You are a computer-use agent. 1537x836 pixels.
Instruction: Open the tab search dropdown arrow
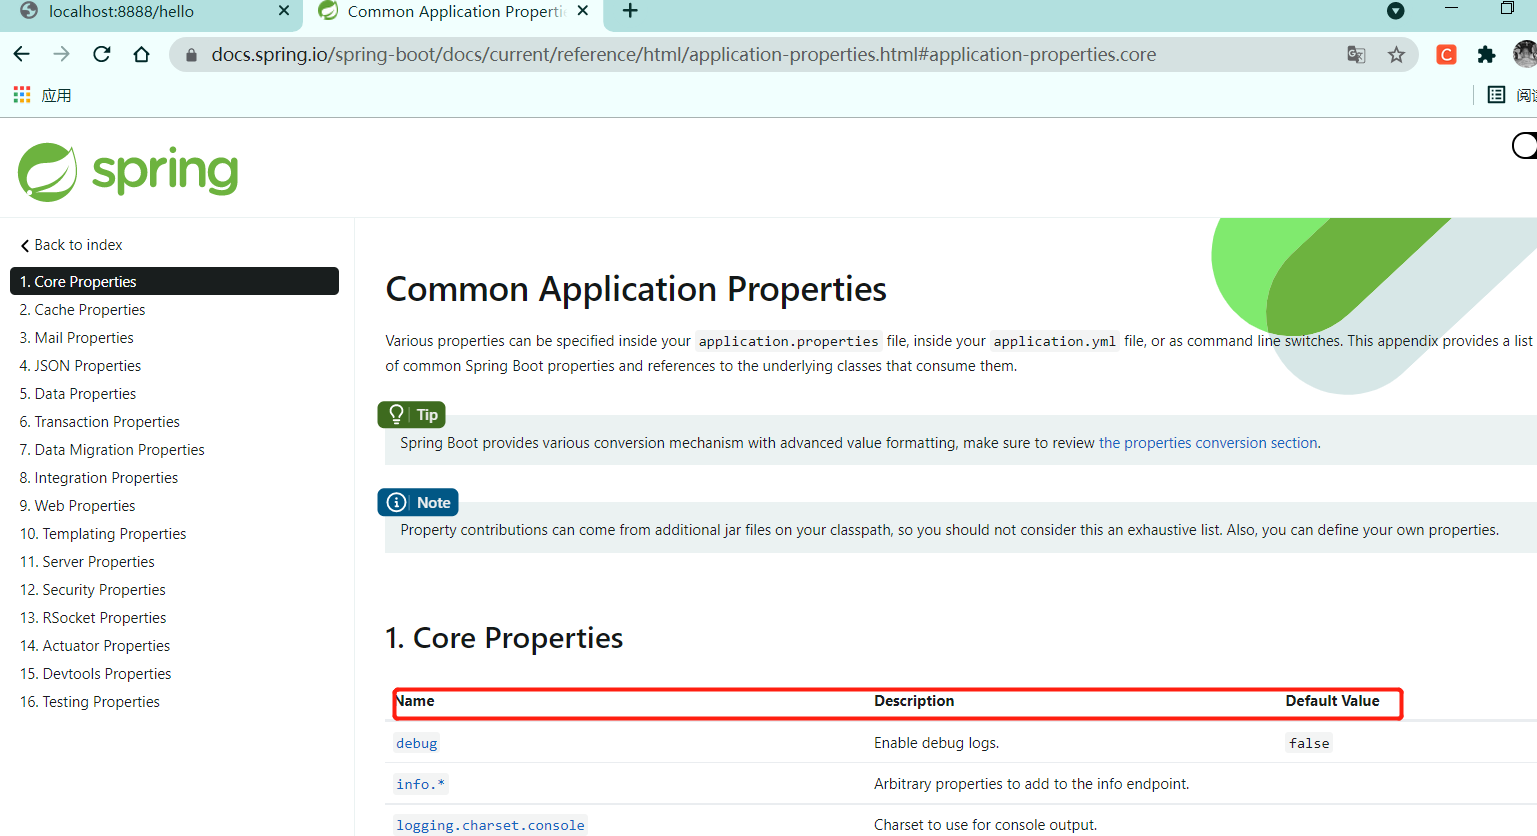(1396, 11)
